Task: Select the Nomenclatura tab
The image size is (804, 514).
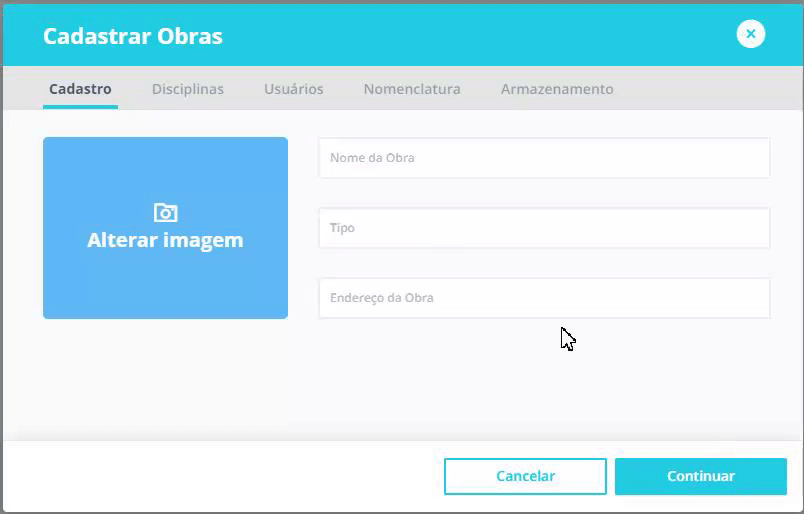Action: click(x=412, y=89)
